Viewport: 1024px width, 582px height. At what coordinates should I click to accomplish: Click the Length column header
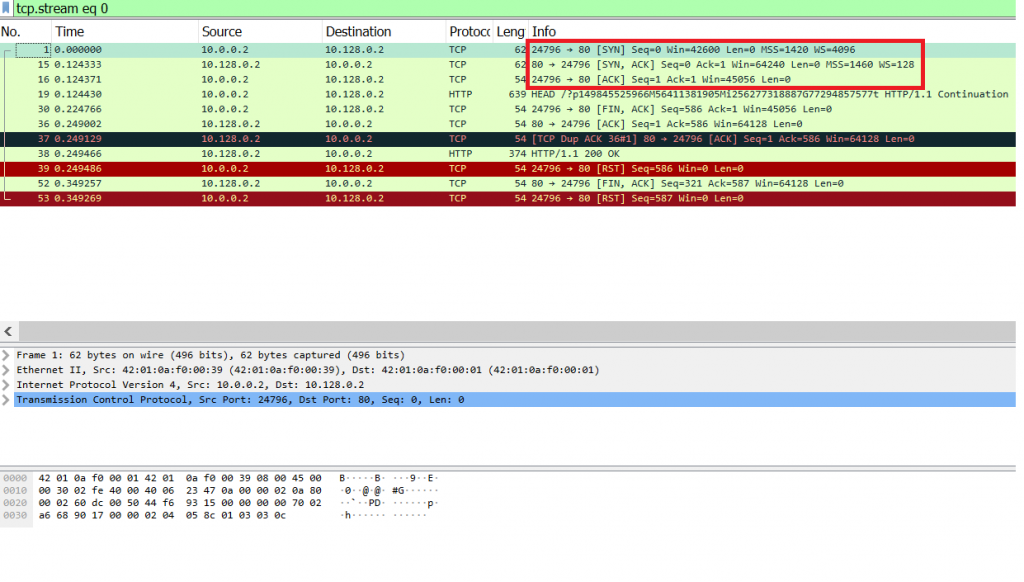[x=510, y=31]
